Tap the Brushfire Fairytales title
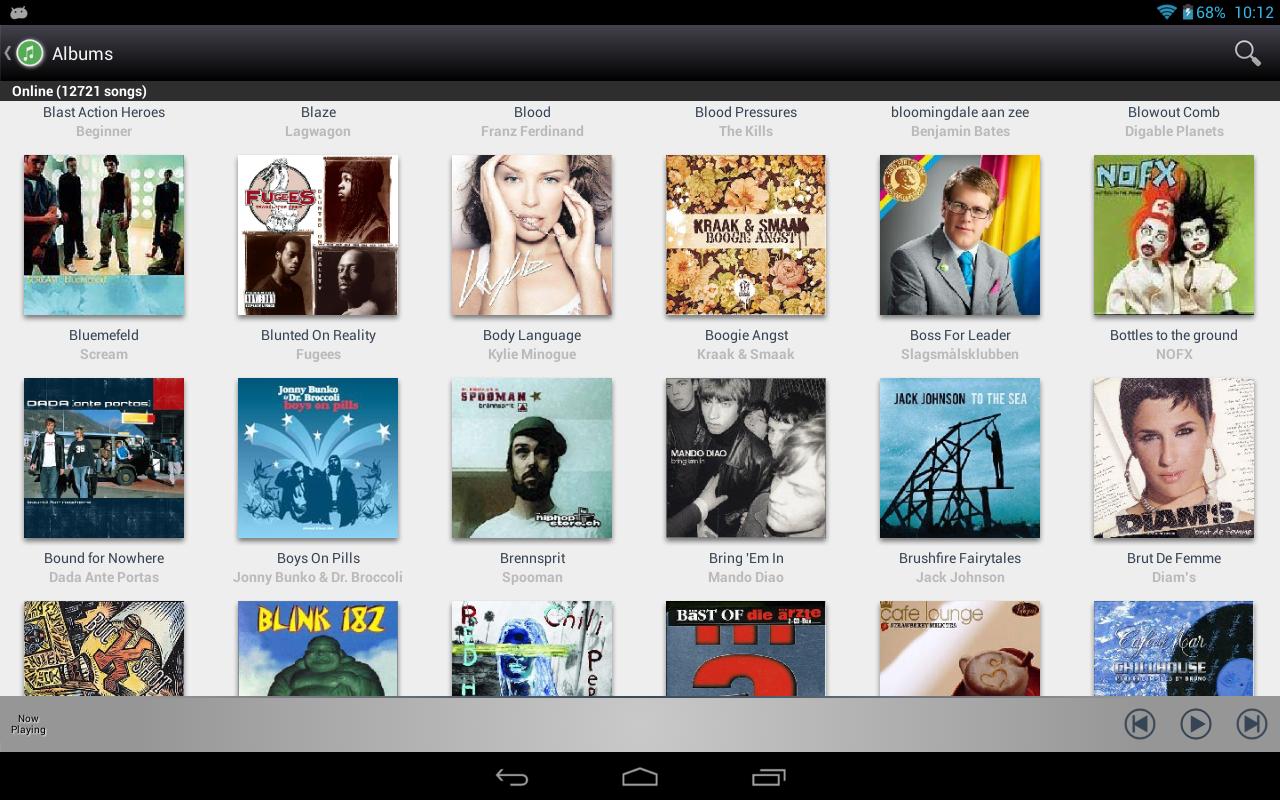Screen dimensions: 1280x800 pos(960,558)
